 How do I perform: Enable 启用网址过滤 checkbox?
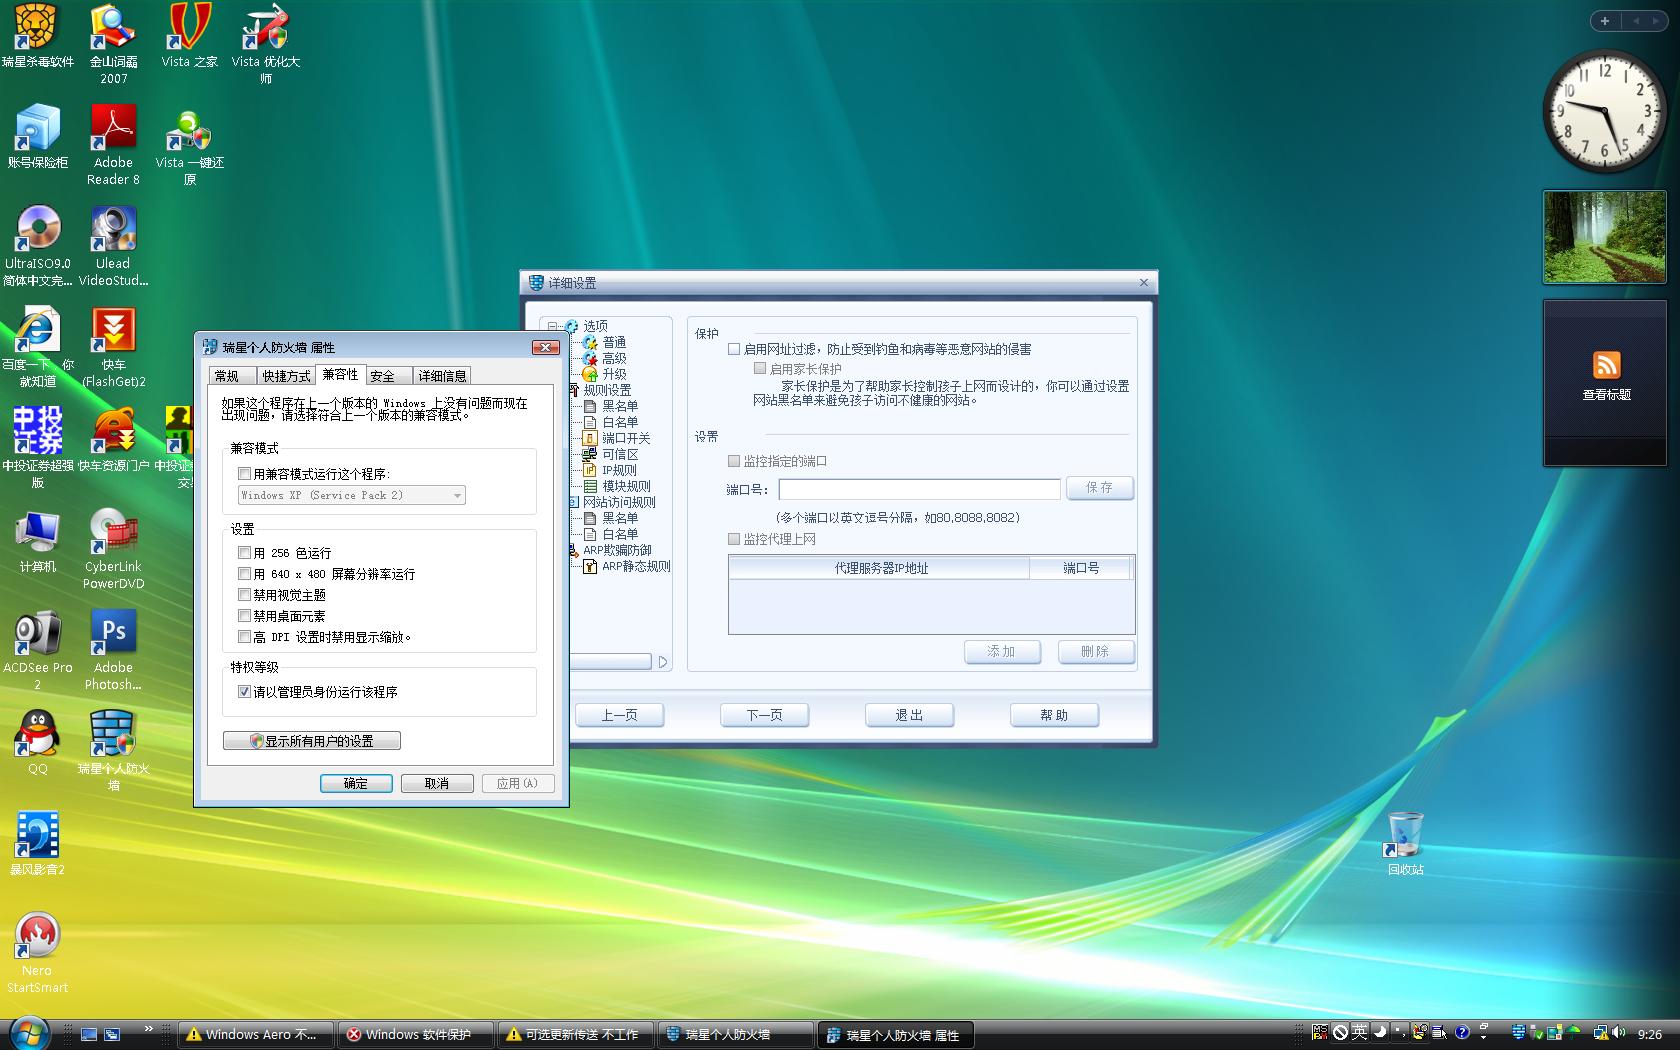point(734,349)
